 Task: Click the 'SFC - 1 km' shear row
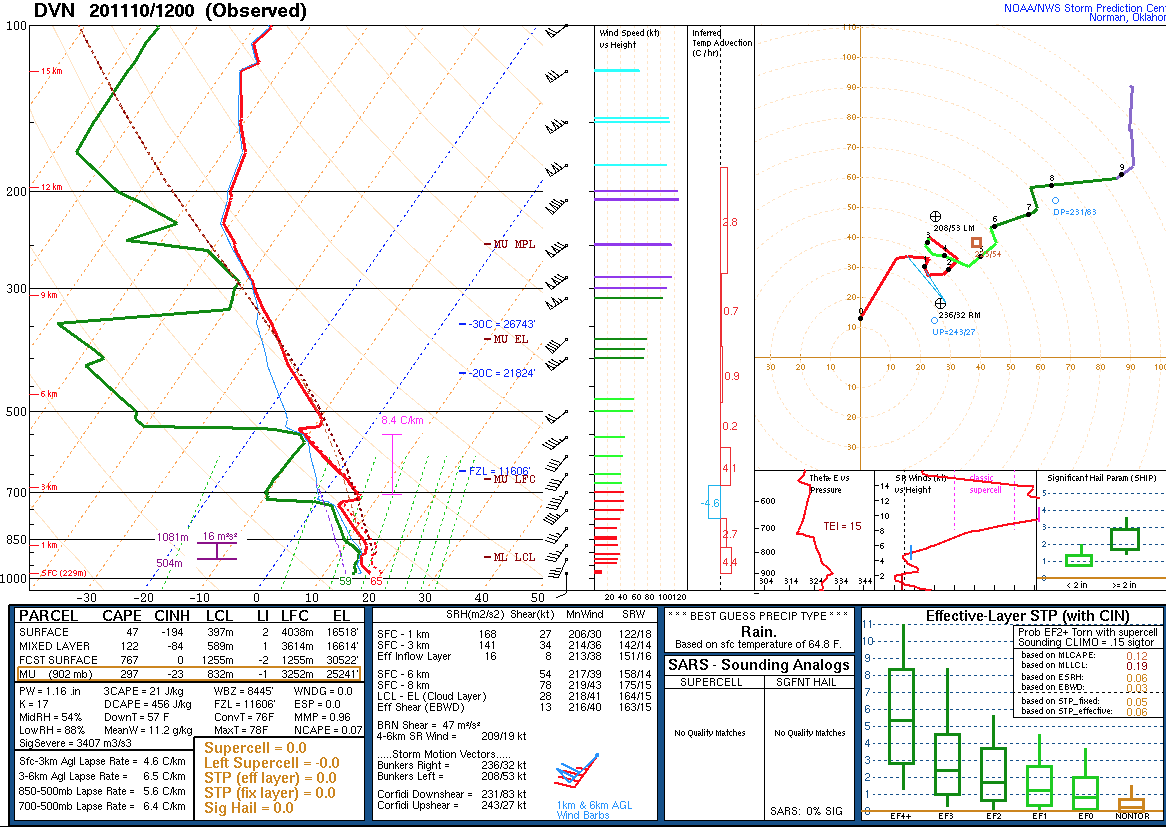pos(514,635)
